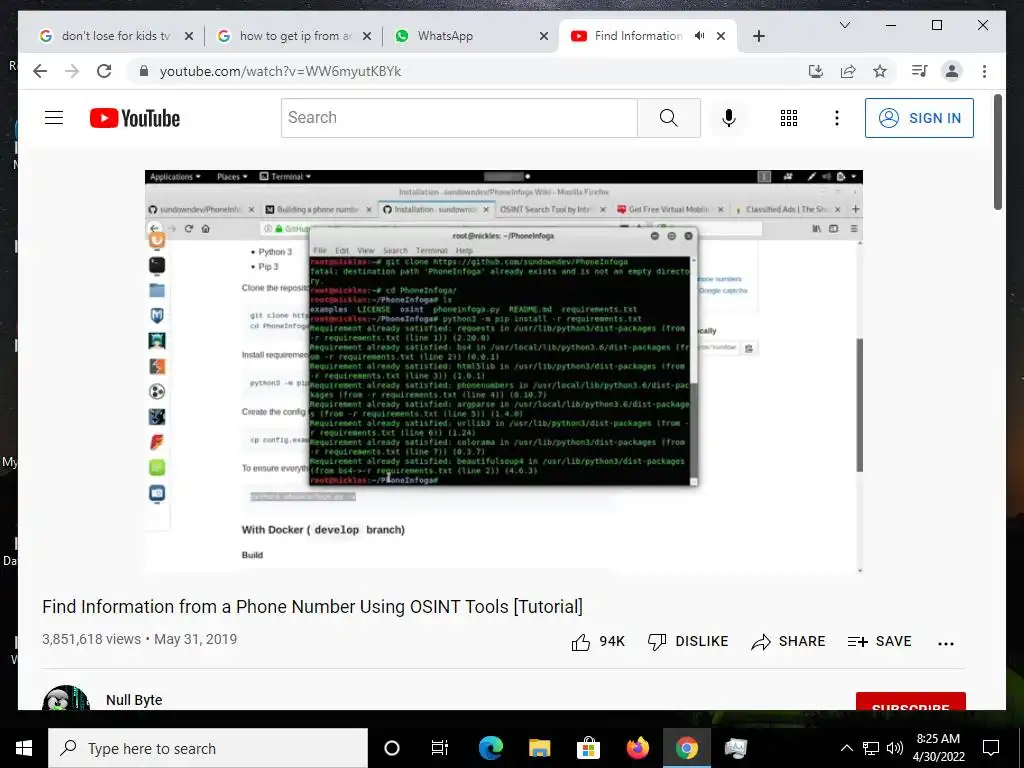
Task: Open the media control icon in toolbar
Action: (x=920, y=71)
